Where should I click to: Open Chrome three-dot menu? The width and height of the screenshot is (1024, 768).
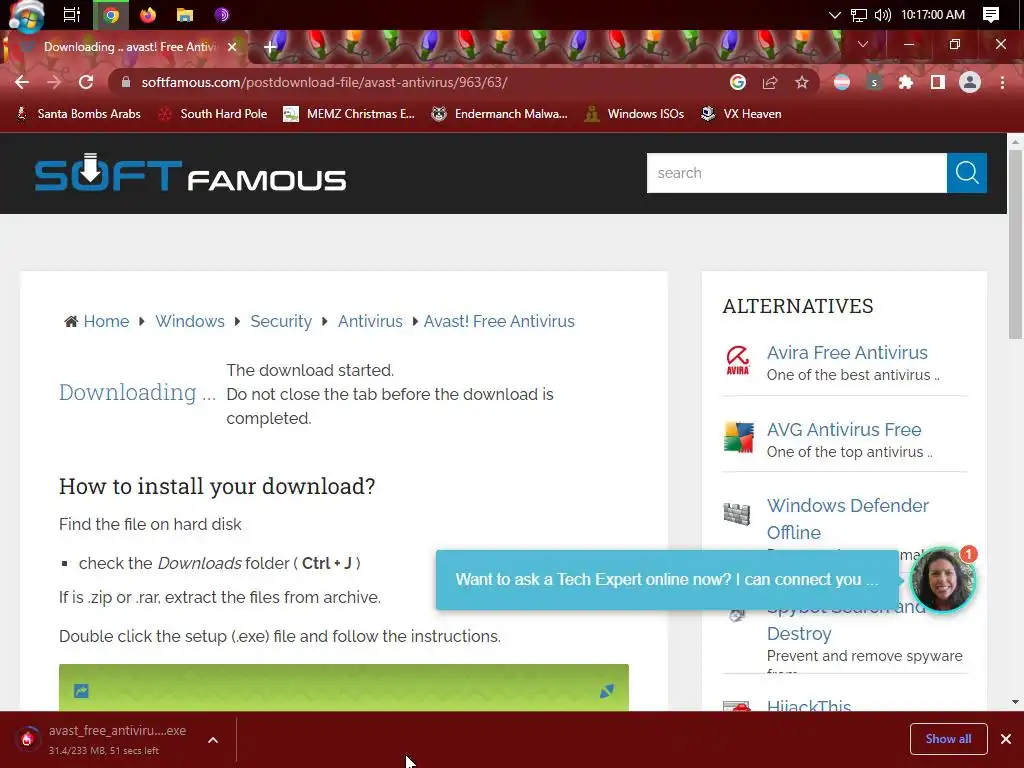(1002, 82)
